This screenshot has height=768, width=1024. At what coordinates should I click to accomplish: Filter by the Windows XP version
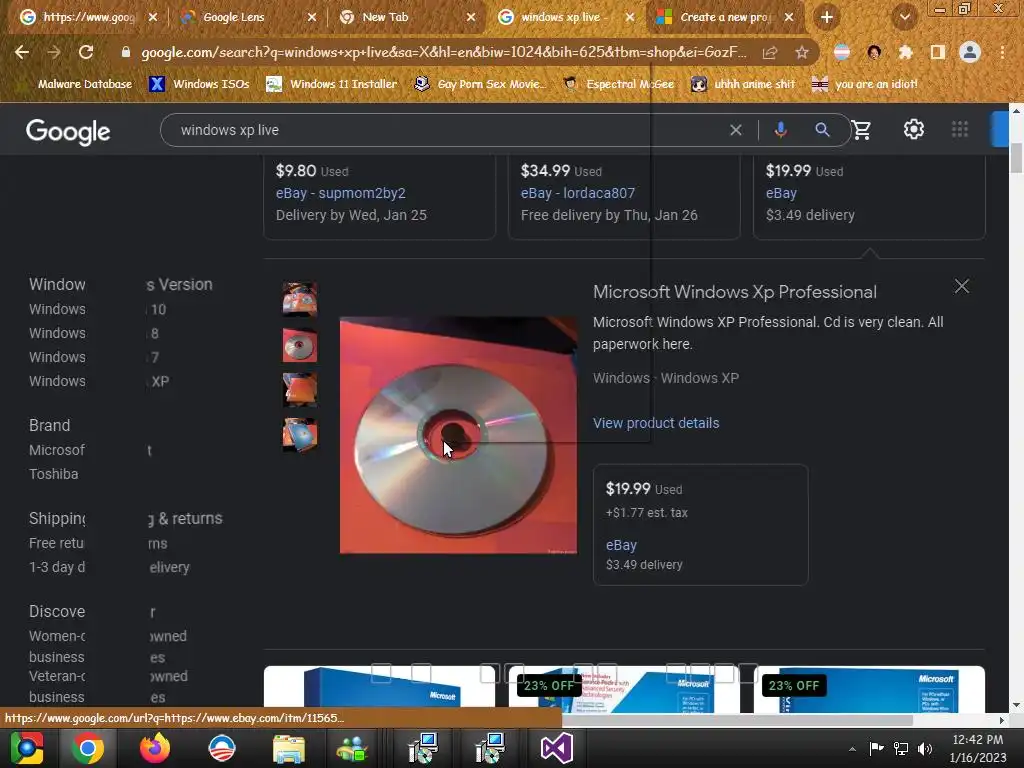[x=99, y=381]
